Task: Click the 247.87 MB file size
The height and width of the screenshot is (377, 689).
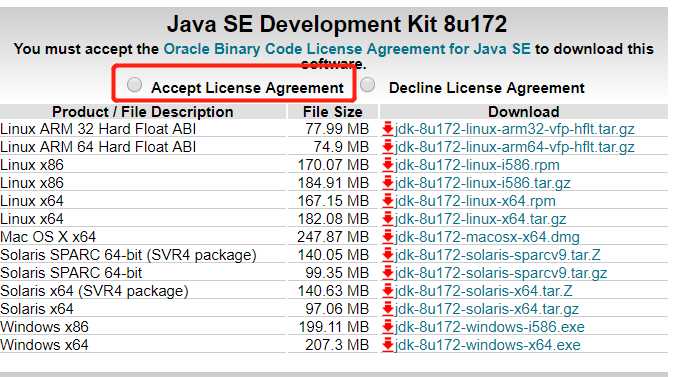Action: pos(333,237)
